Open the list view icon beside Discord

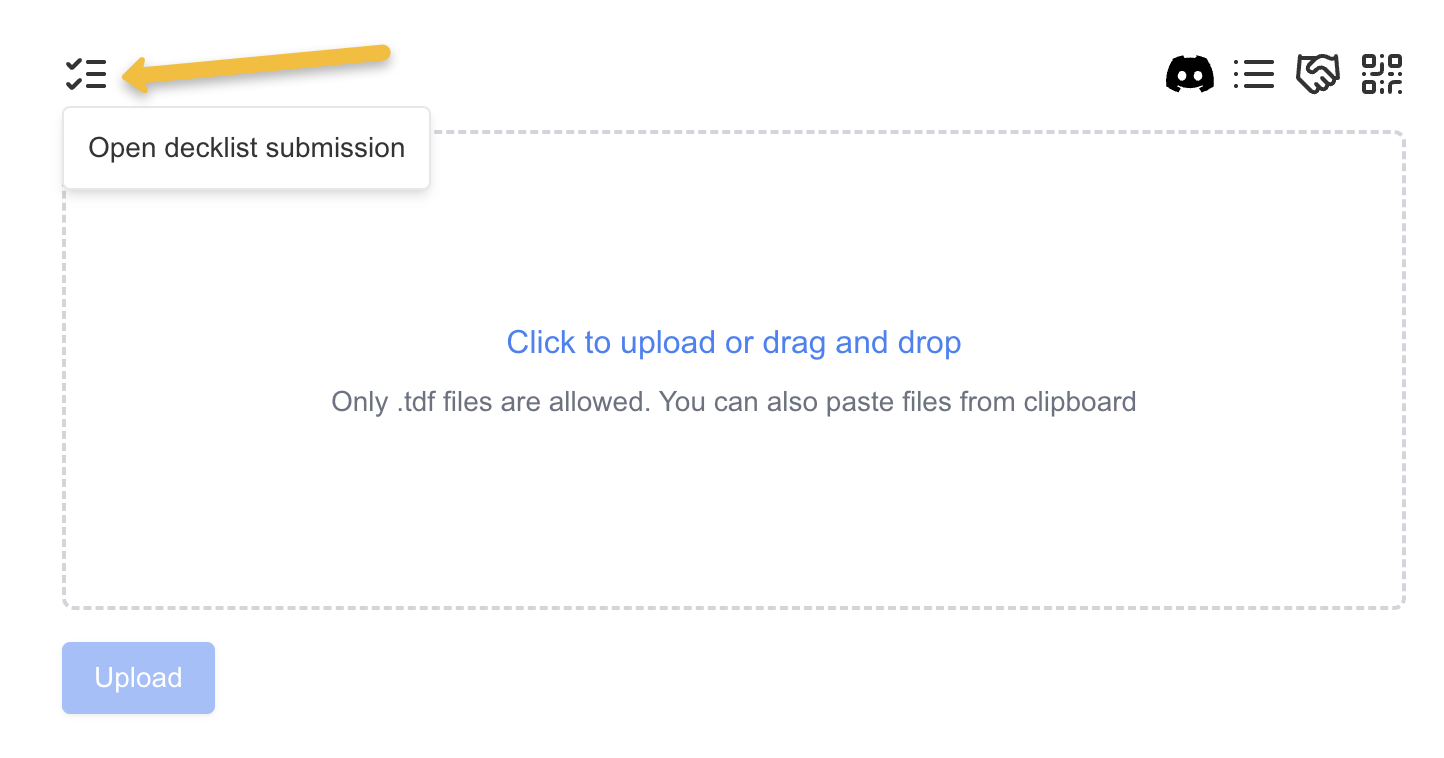(x=1253, y=74)
